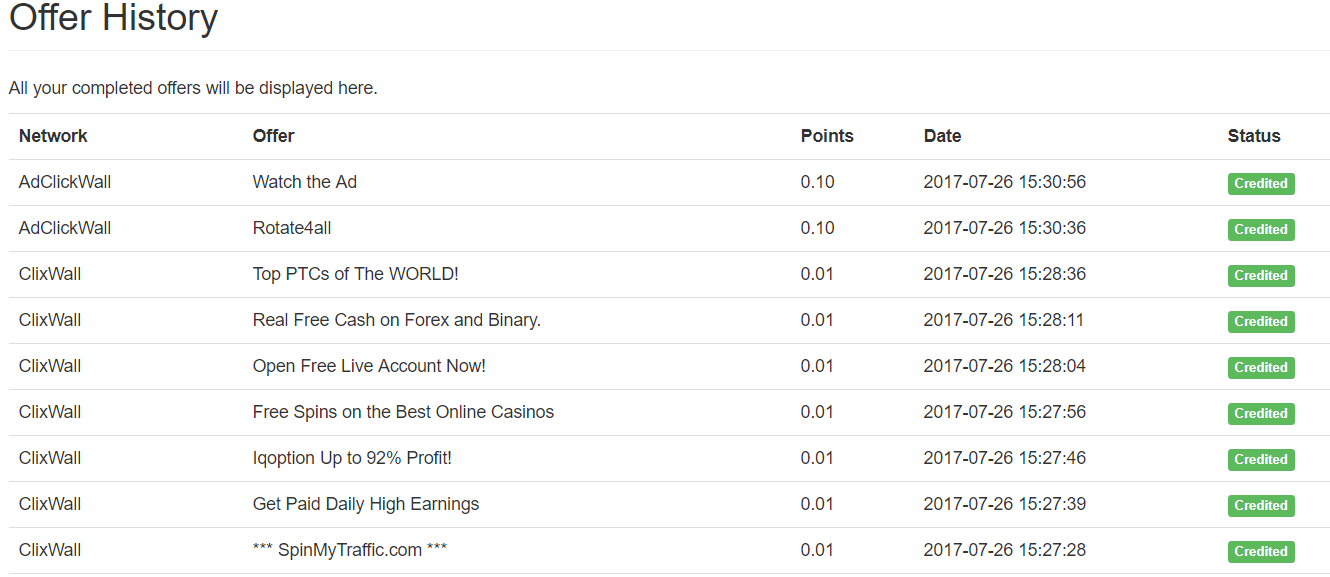The image size is (1330, 577).
Task: Select Get Paid Daily High Earnings offer
Action: coord(365,504)
